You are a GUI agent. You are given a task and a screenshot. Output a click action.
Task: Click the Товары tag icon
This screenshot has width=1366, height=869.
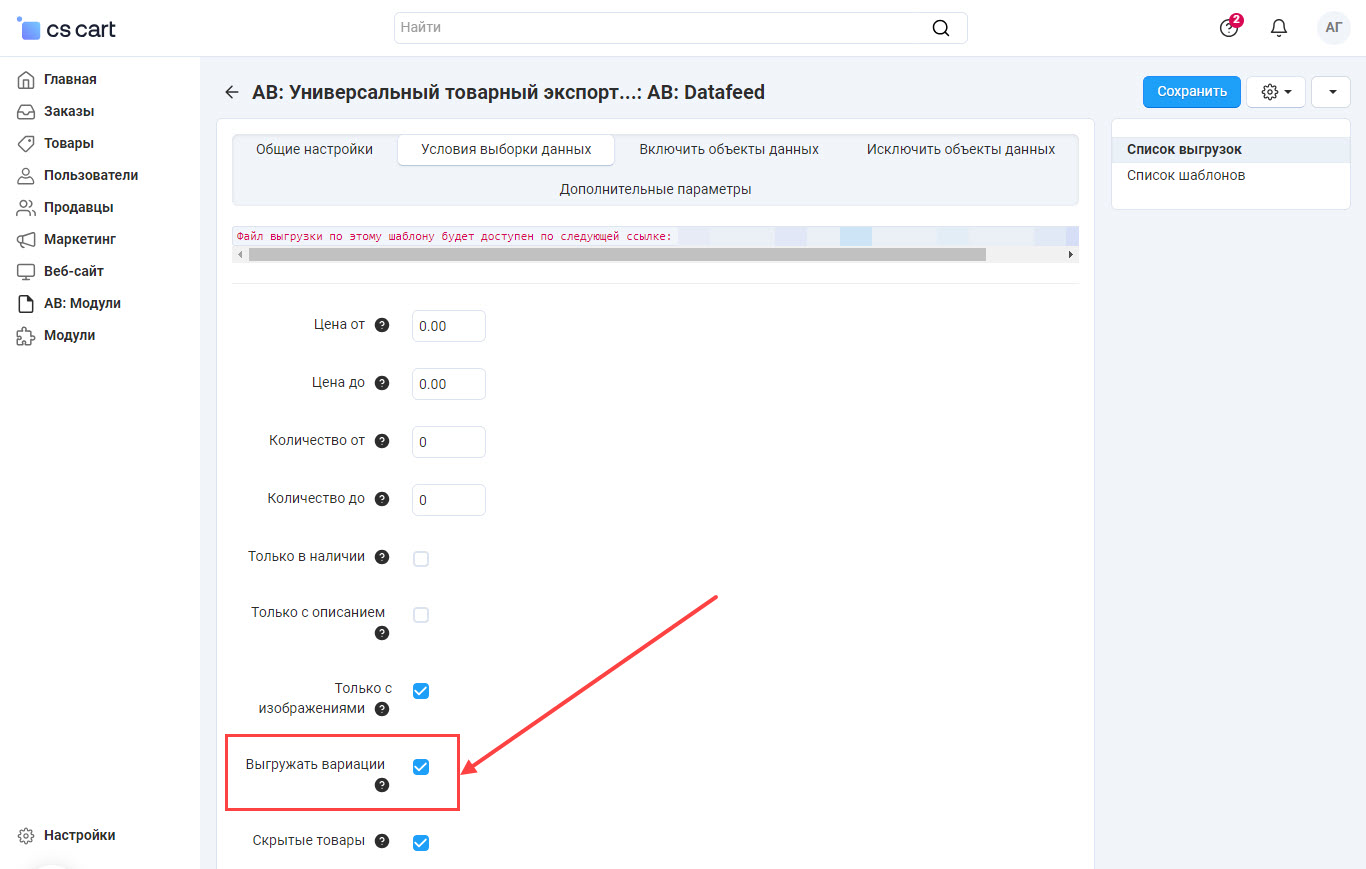coord(26,143)
